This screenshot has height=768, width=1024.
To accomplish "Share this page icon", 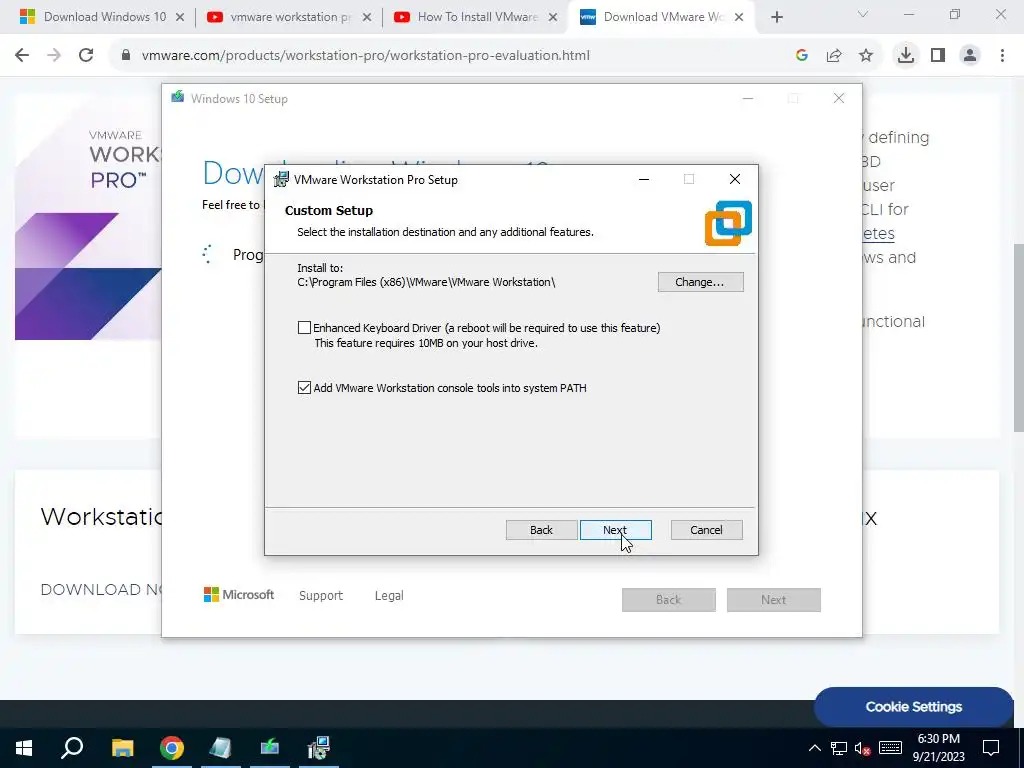I will (x=834, y=56).
